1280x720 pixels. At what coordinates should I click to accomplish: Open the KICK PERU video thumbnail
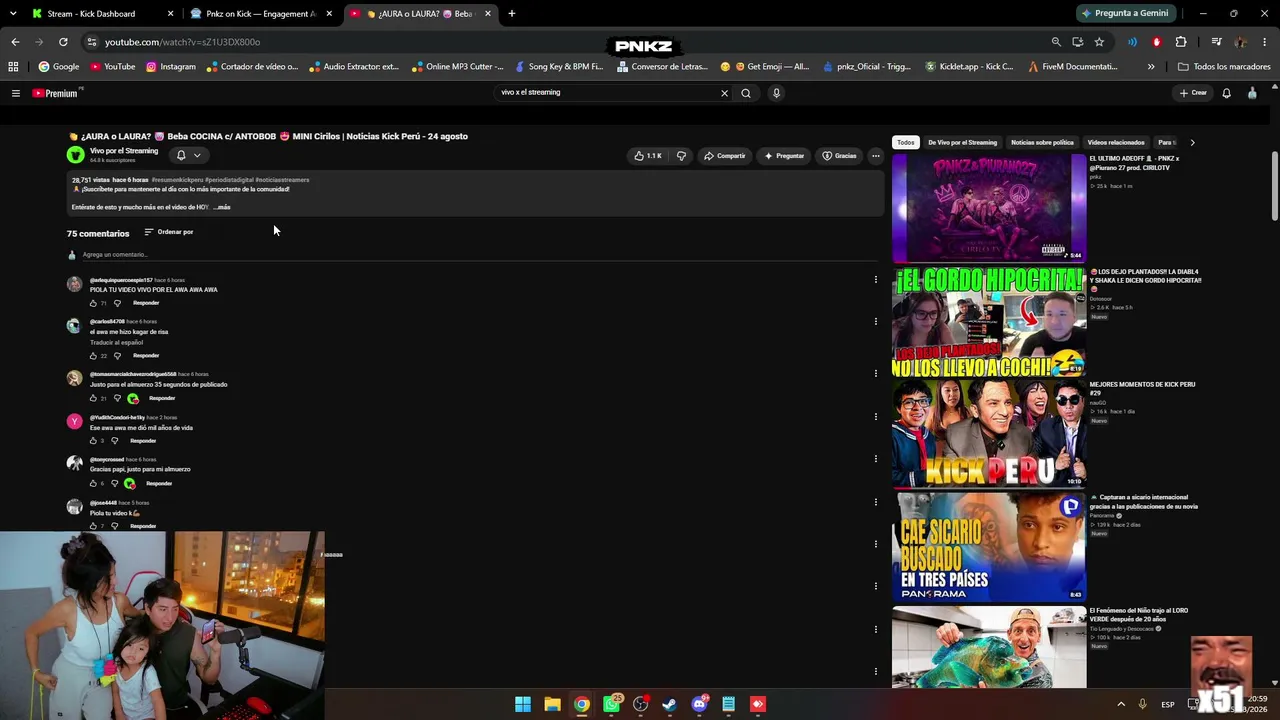(989, 434)
